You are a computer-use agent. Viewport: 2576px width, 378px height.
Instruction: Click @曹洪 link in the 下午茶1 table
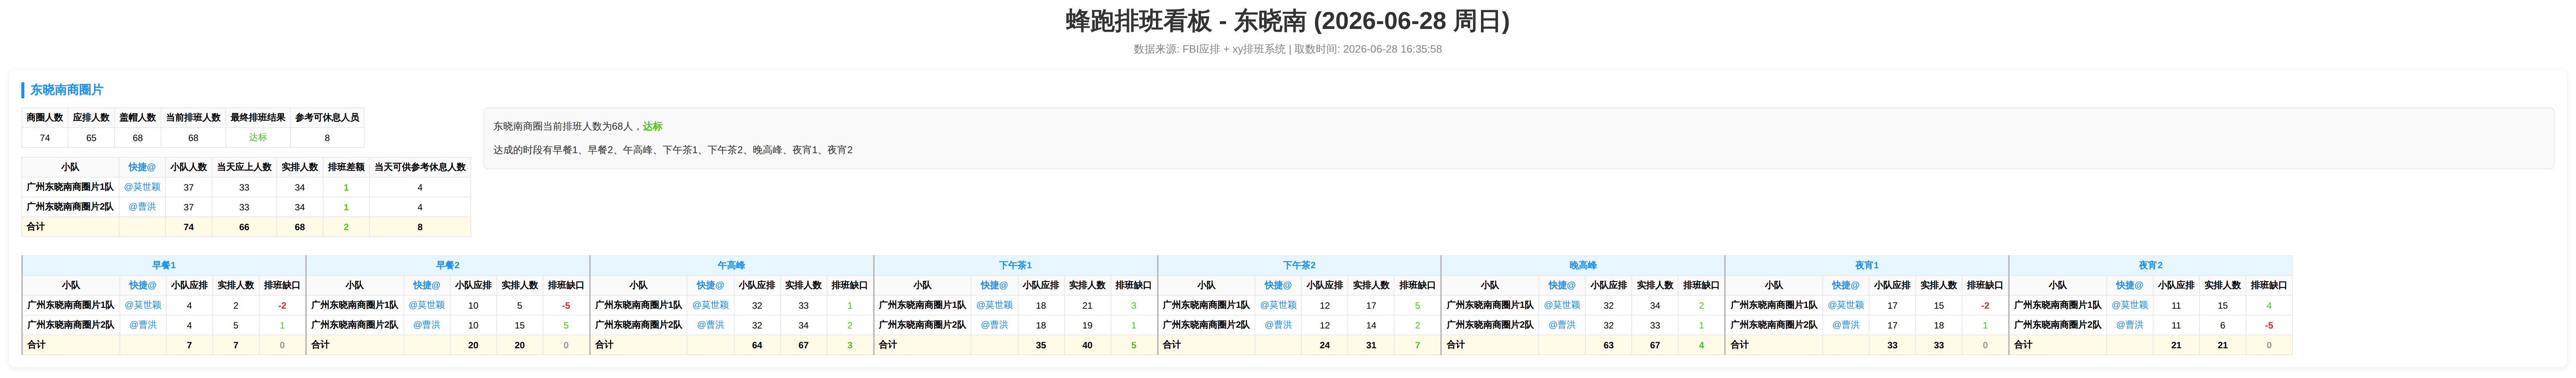[994, 325]
